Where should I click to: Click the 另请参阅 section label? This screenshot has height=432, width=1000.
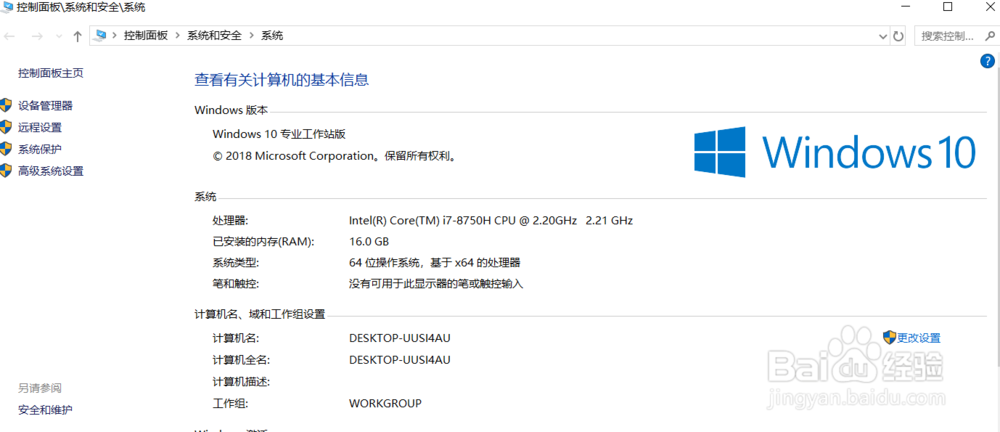(x=40, y=388)
